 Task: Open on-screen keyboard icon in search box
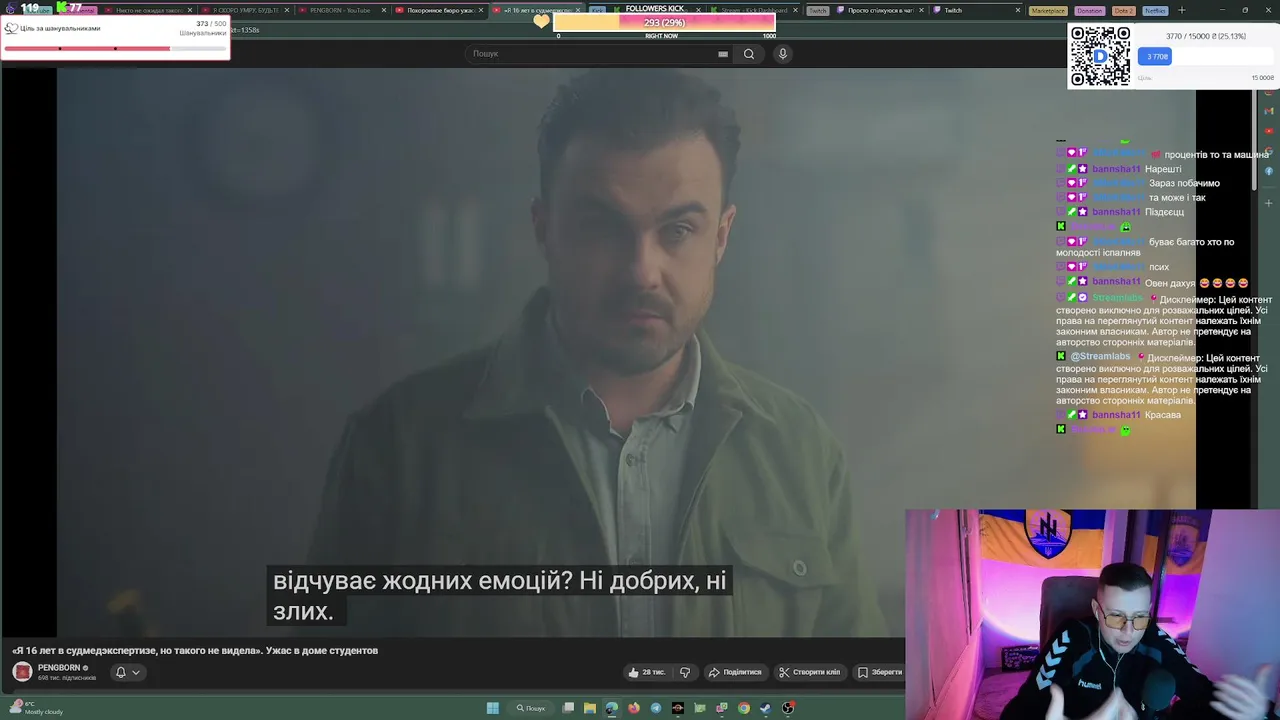tap(723, 54)
